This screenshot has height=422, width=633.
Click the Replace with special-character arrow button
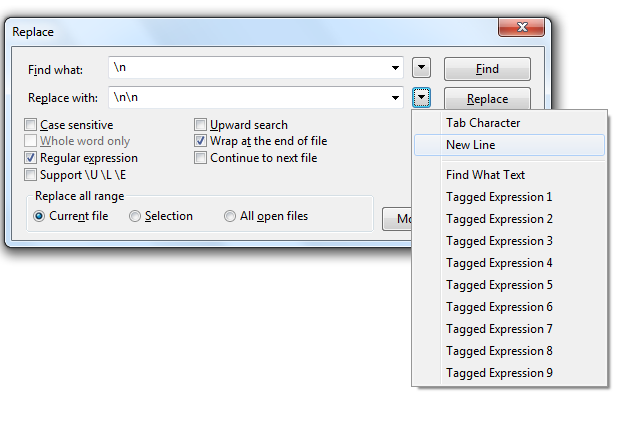[x=422, y=98]
